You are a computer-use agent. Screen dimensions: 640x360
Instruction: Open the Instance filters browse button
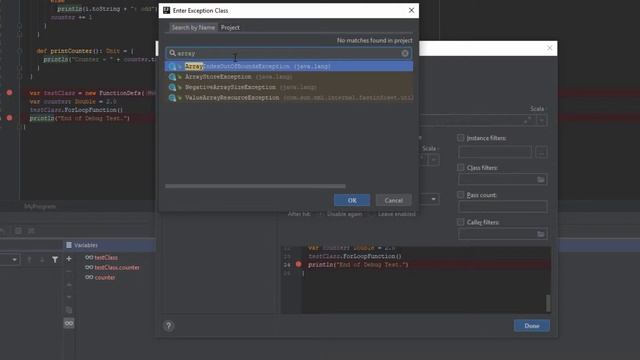(x=541, y=153)
